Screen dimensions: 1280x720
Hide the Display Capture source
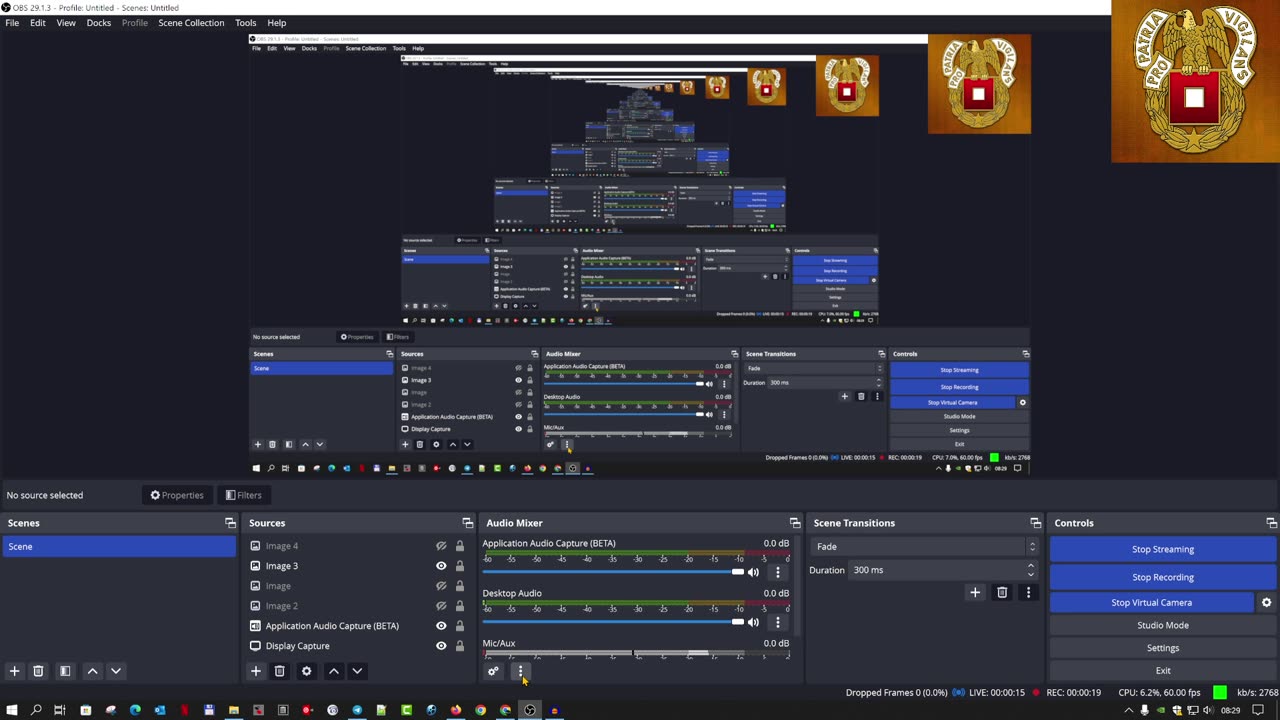click(441, 646)
